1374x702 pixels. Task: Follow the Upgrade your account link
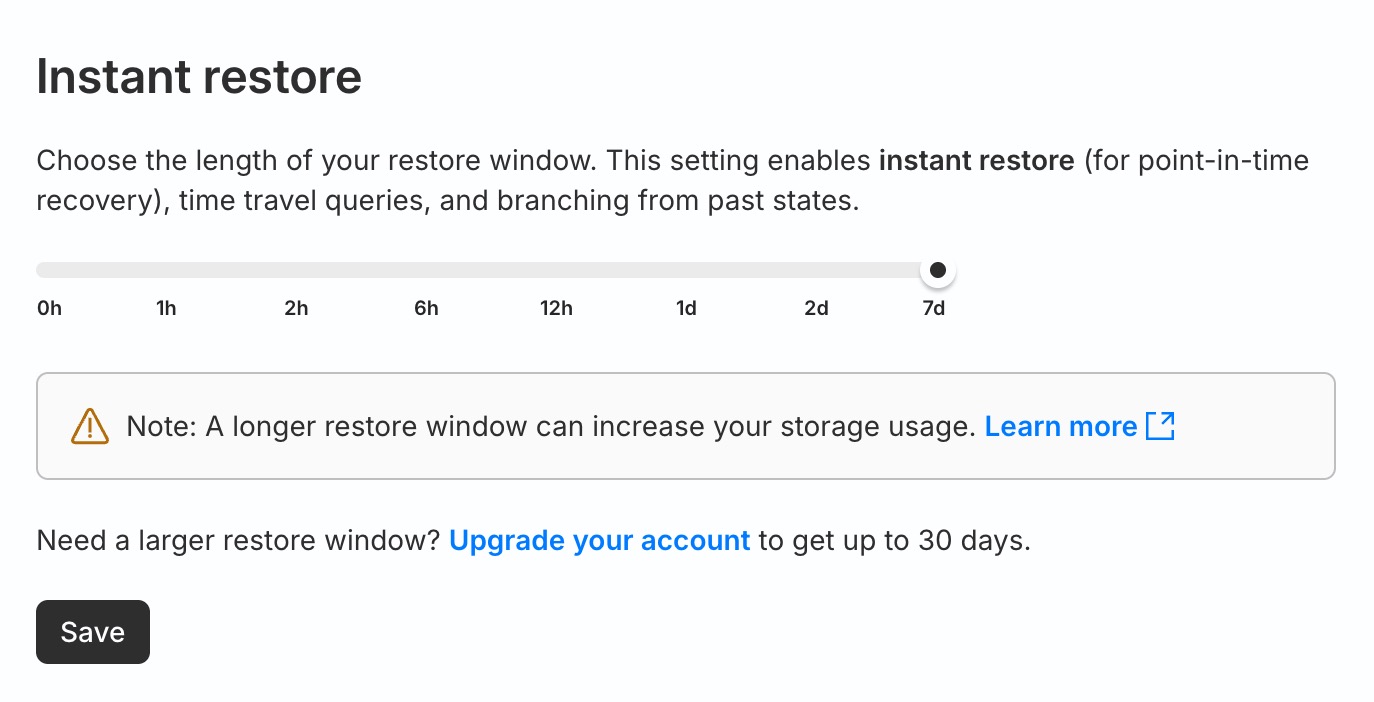pos(599,541)
